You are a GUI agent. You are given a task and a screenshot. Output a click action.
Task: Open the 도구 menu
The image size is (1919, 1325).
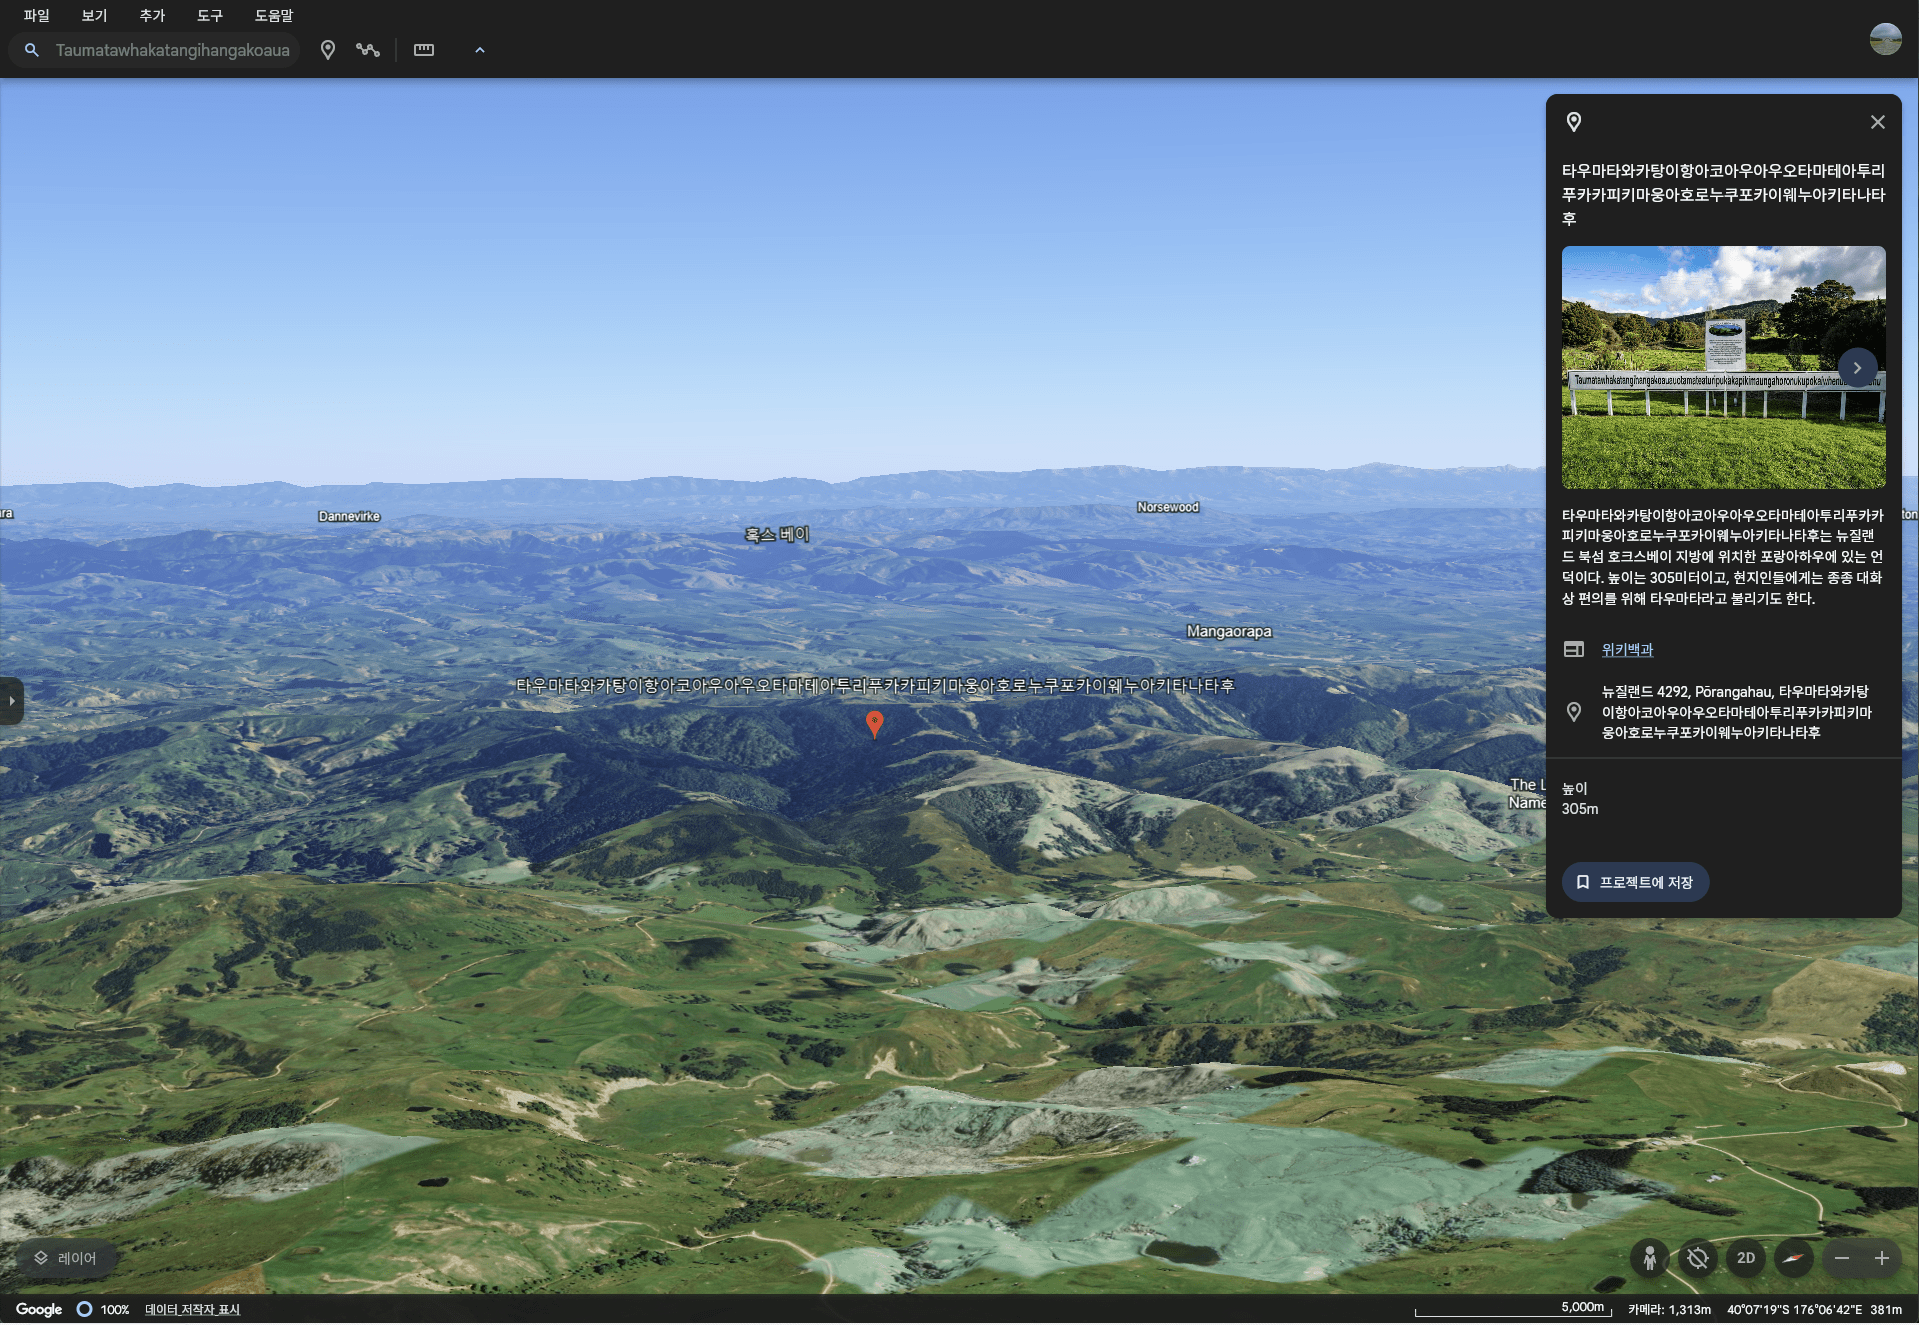pyautogui.click(x=210, y=15)
